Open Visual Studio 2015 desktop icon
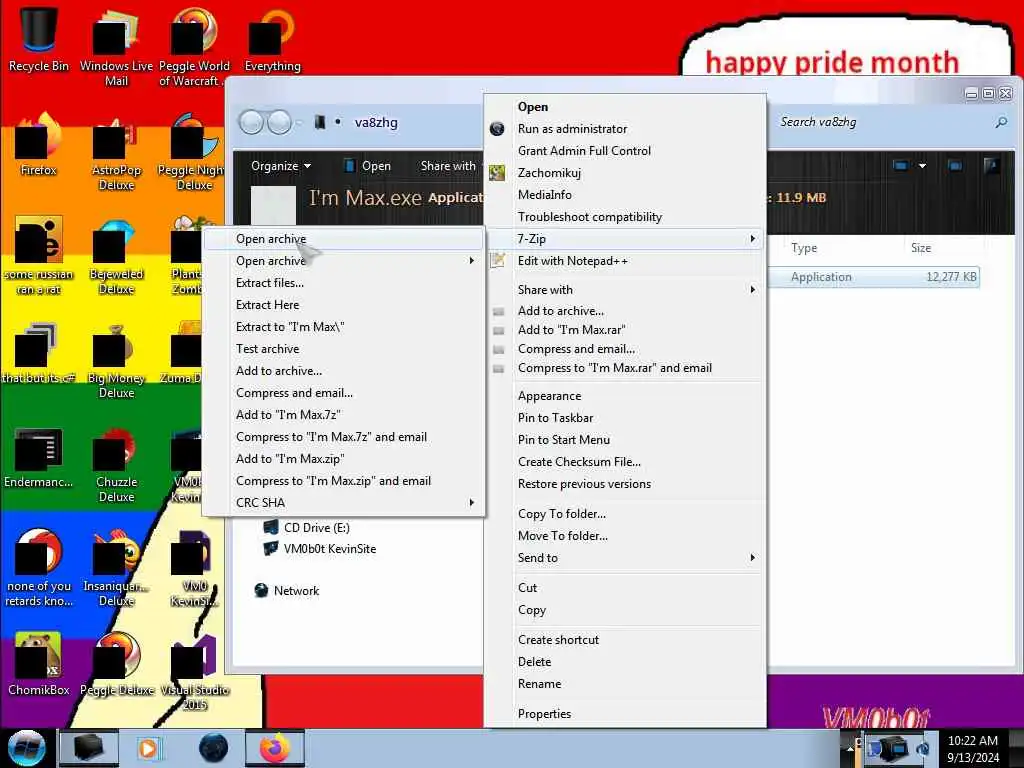1024x768 pixels. coord(195,674)
